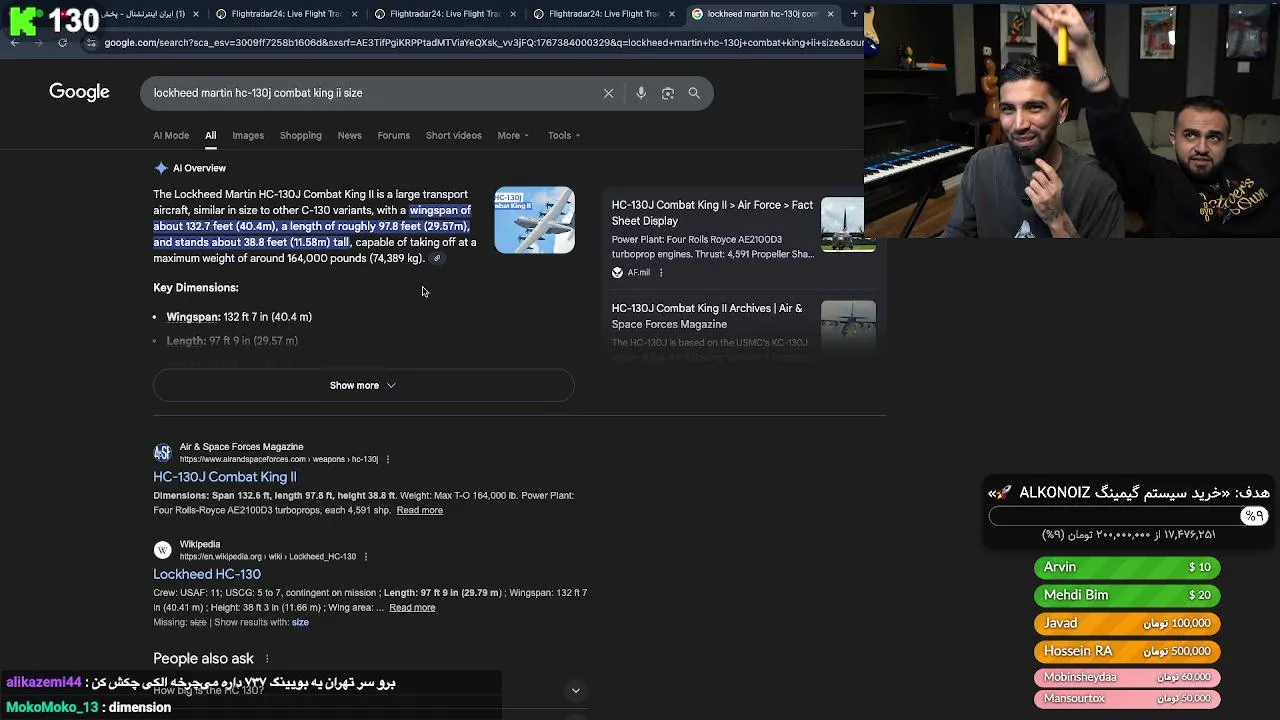Click Read more under Wikipedia result
The height and width of the screenshot is (720, 1280).
pyautogui.click(x=412, y=607)
